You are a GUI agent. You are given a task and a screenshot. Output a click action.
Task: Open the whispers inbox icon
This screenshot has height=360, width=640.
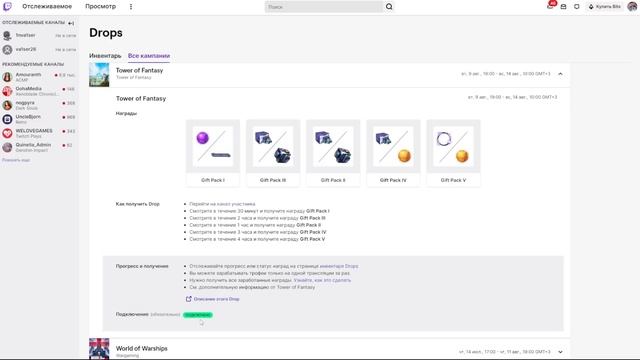click(563, 7)
